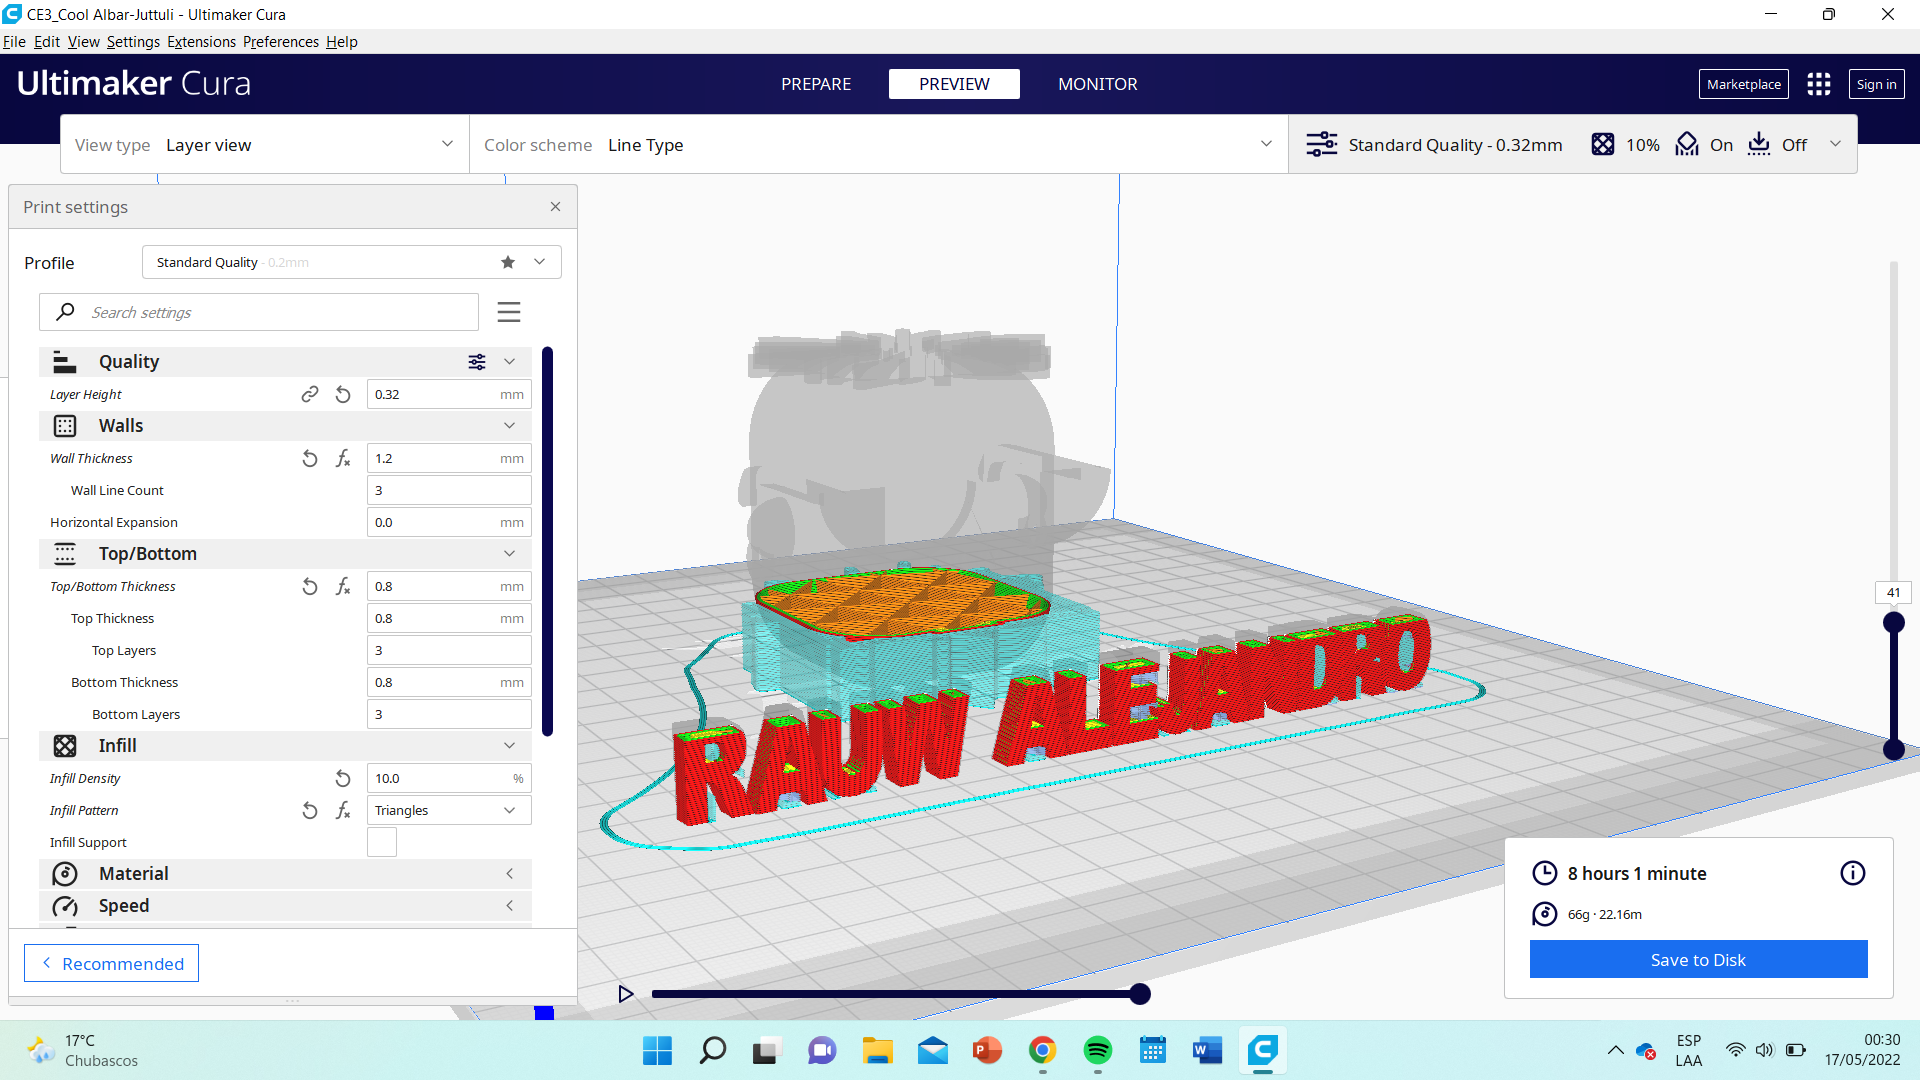Reset Top/Bottom Thickness with the revert arrow
Screen dimensions: 1920x1080
point(310,586)
